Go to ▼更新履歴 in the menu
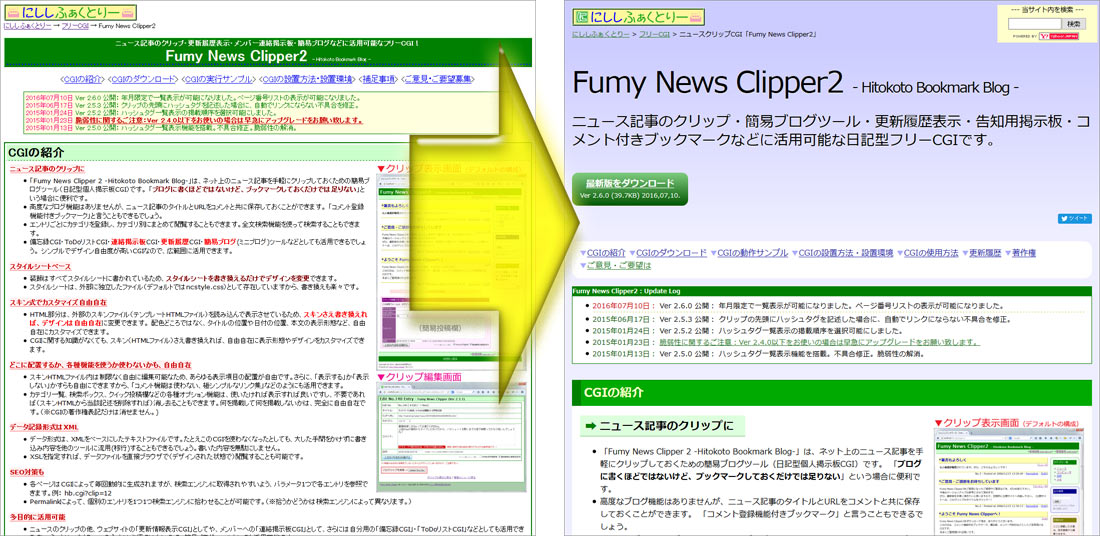The height and width of the screenshot is (536, 1100). tap(981, 253)
